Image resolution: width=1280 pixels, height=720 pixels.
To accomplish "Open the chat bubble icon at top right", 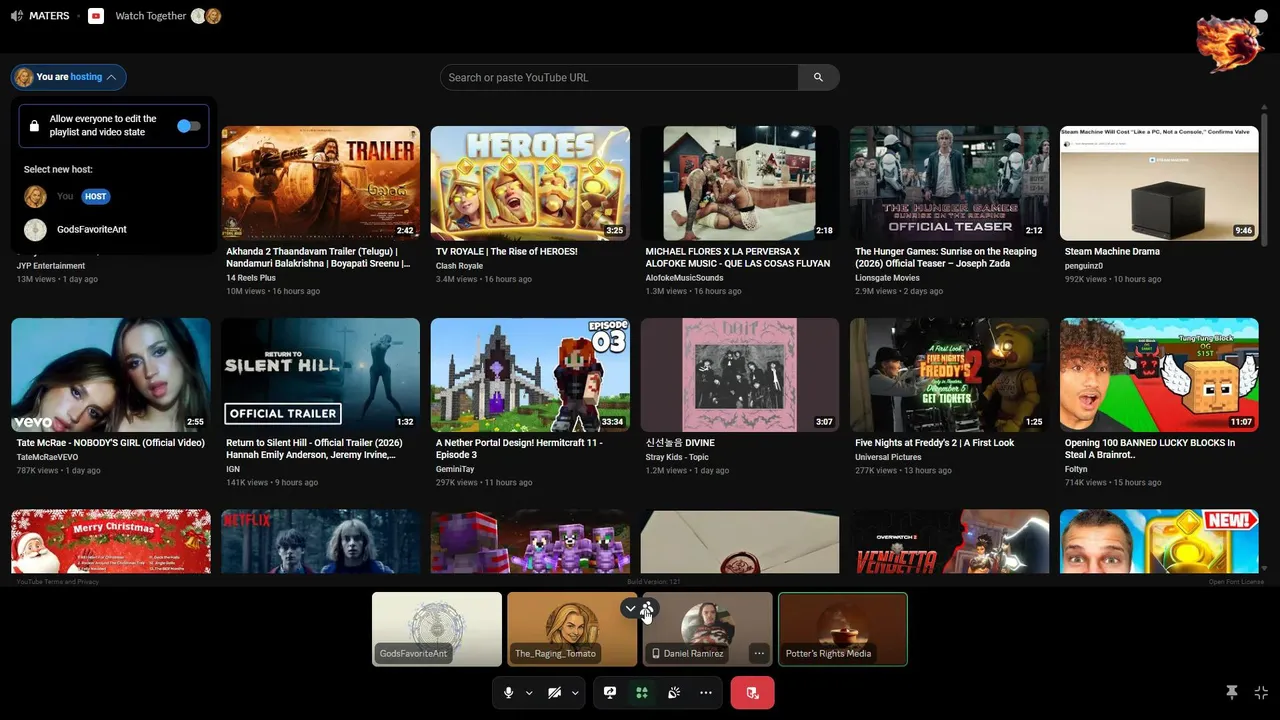I will (x=1261, y=17).
